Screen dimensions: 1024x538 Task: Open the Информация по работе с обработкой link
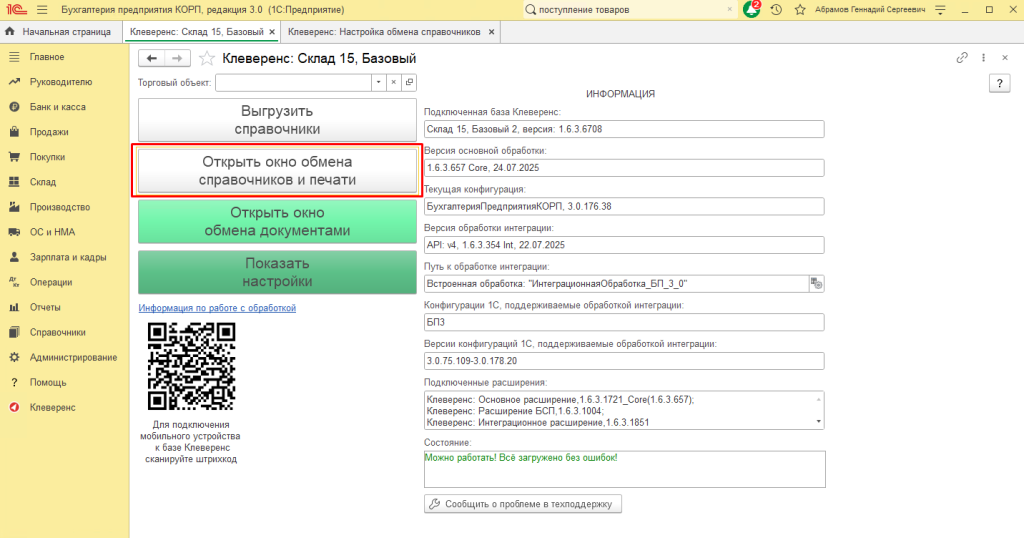coord(217,308)
